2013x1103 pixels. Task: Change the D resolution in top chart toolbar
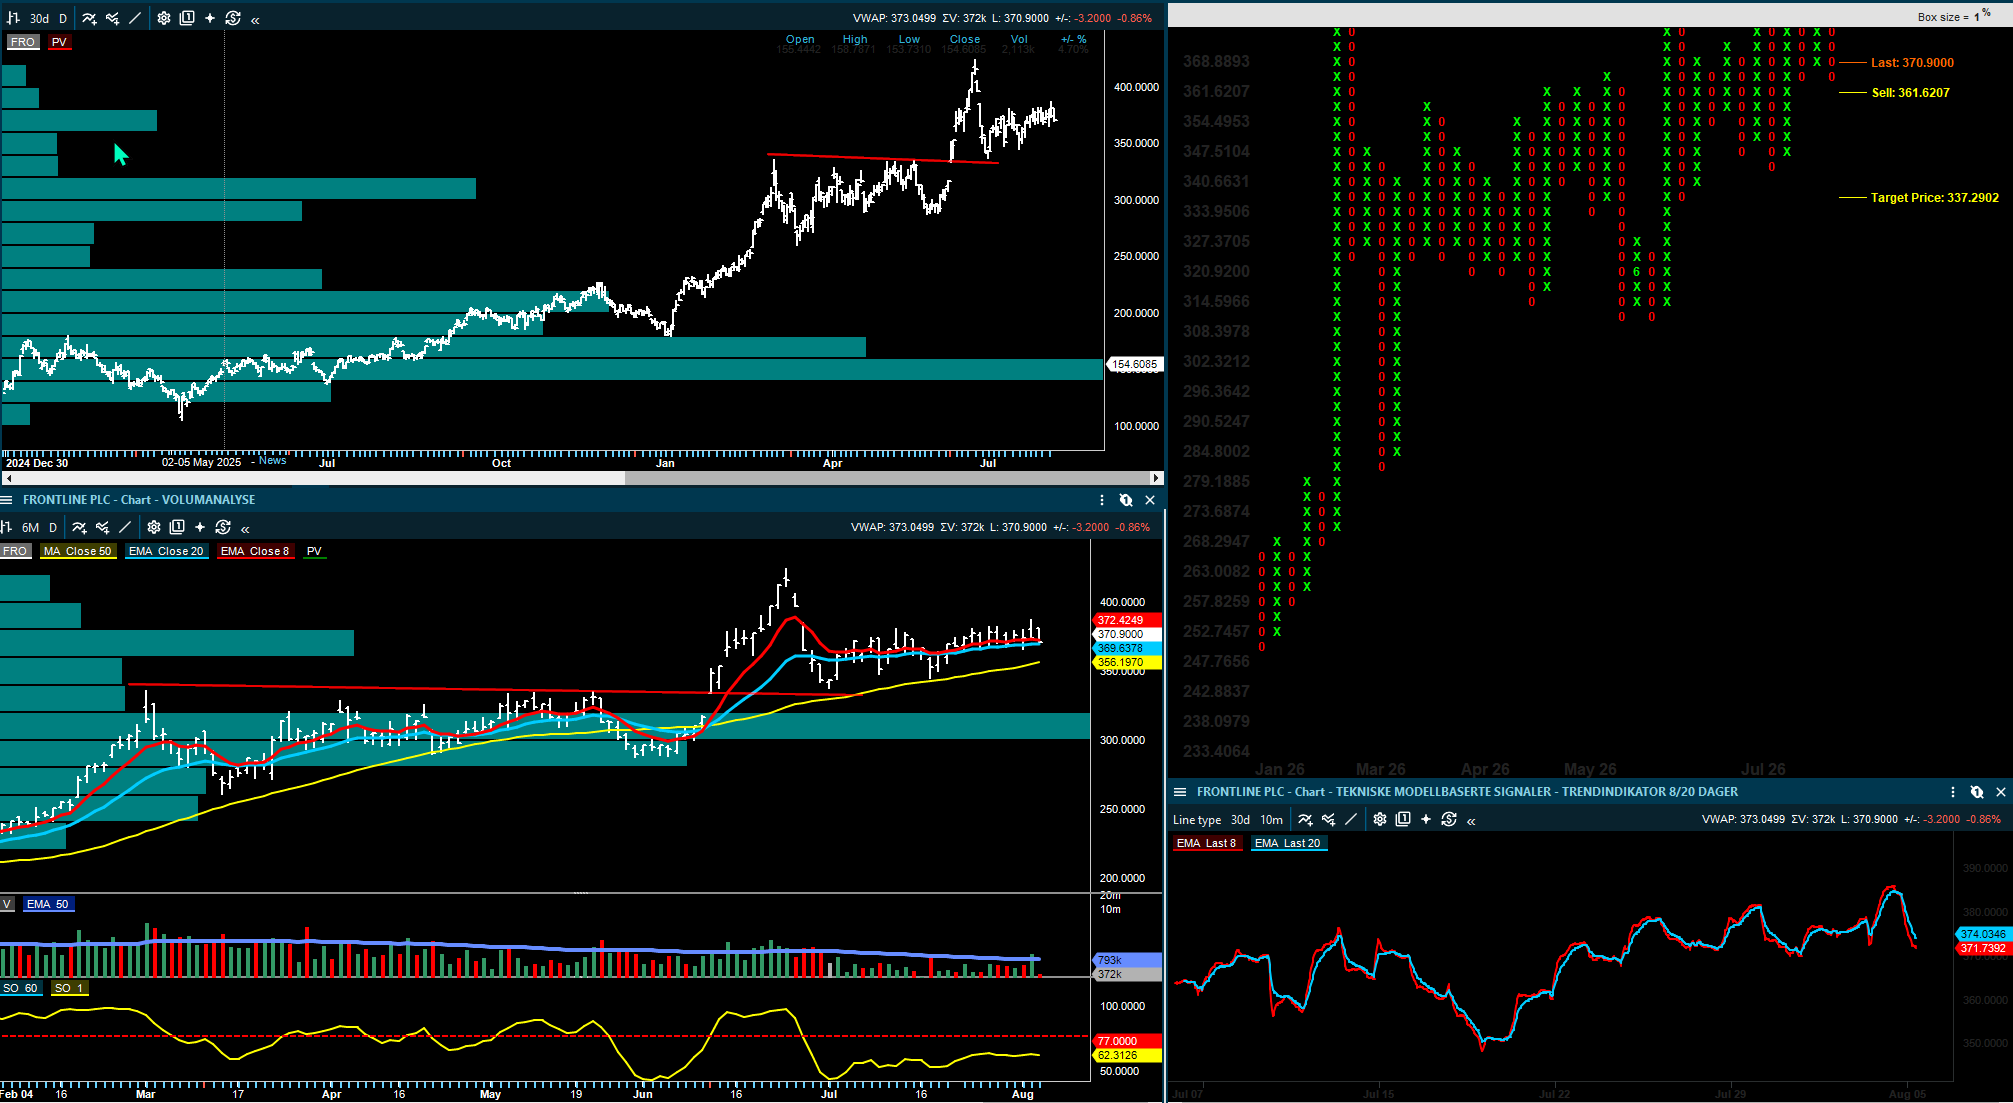[x=63, y=18]
